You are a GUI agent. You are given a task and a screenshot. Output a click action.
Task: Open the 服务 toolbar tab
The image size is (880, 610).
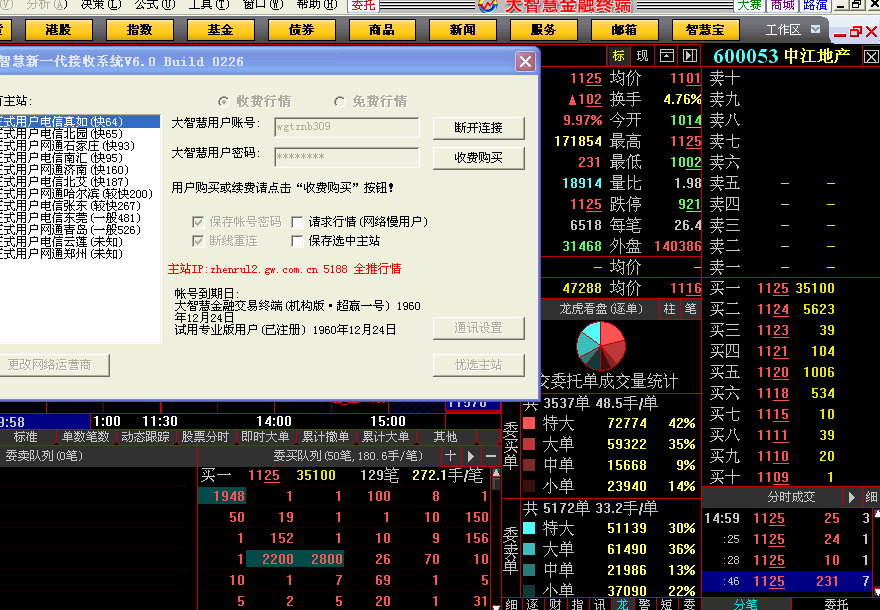(x=543, y=30)
